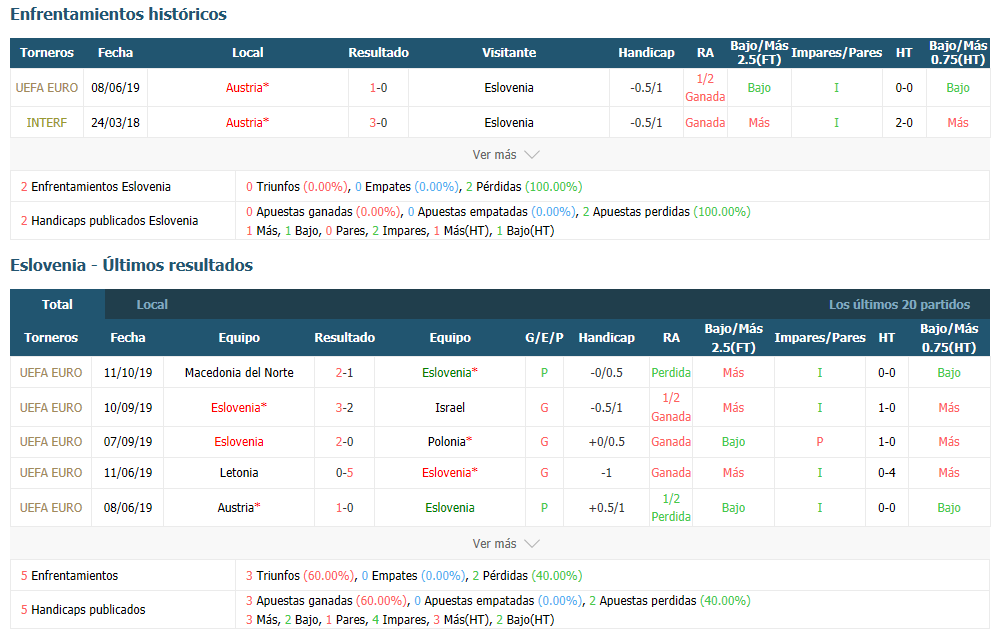The image size is (1001, 638).
Task: Select handicap -0/0.5 in Macedonia row
Action: 606,372
